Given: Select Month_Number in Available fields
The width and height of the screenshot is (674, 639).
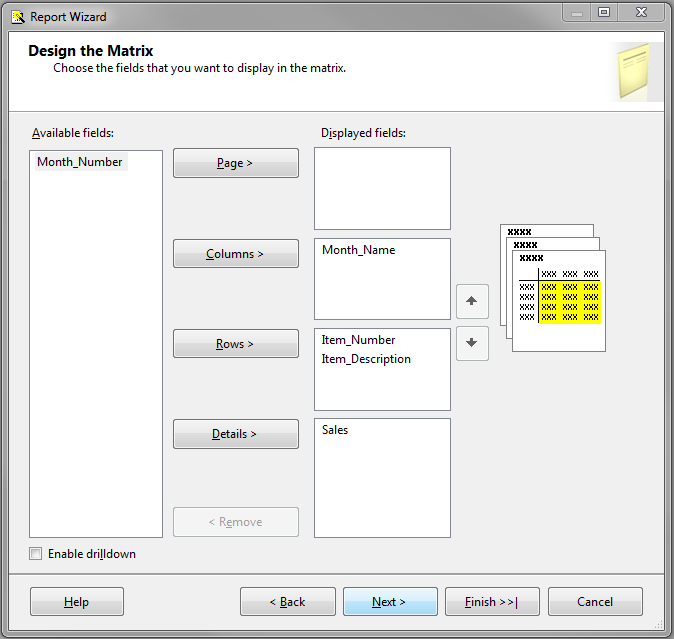Looking at the screenshot, I should pos(80,162).
